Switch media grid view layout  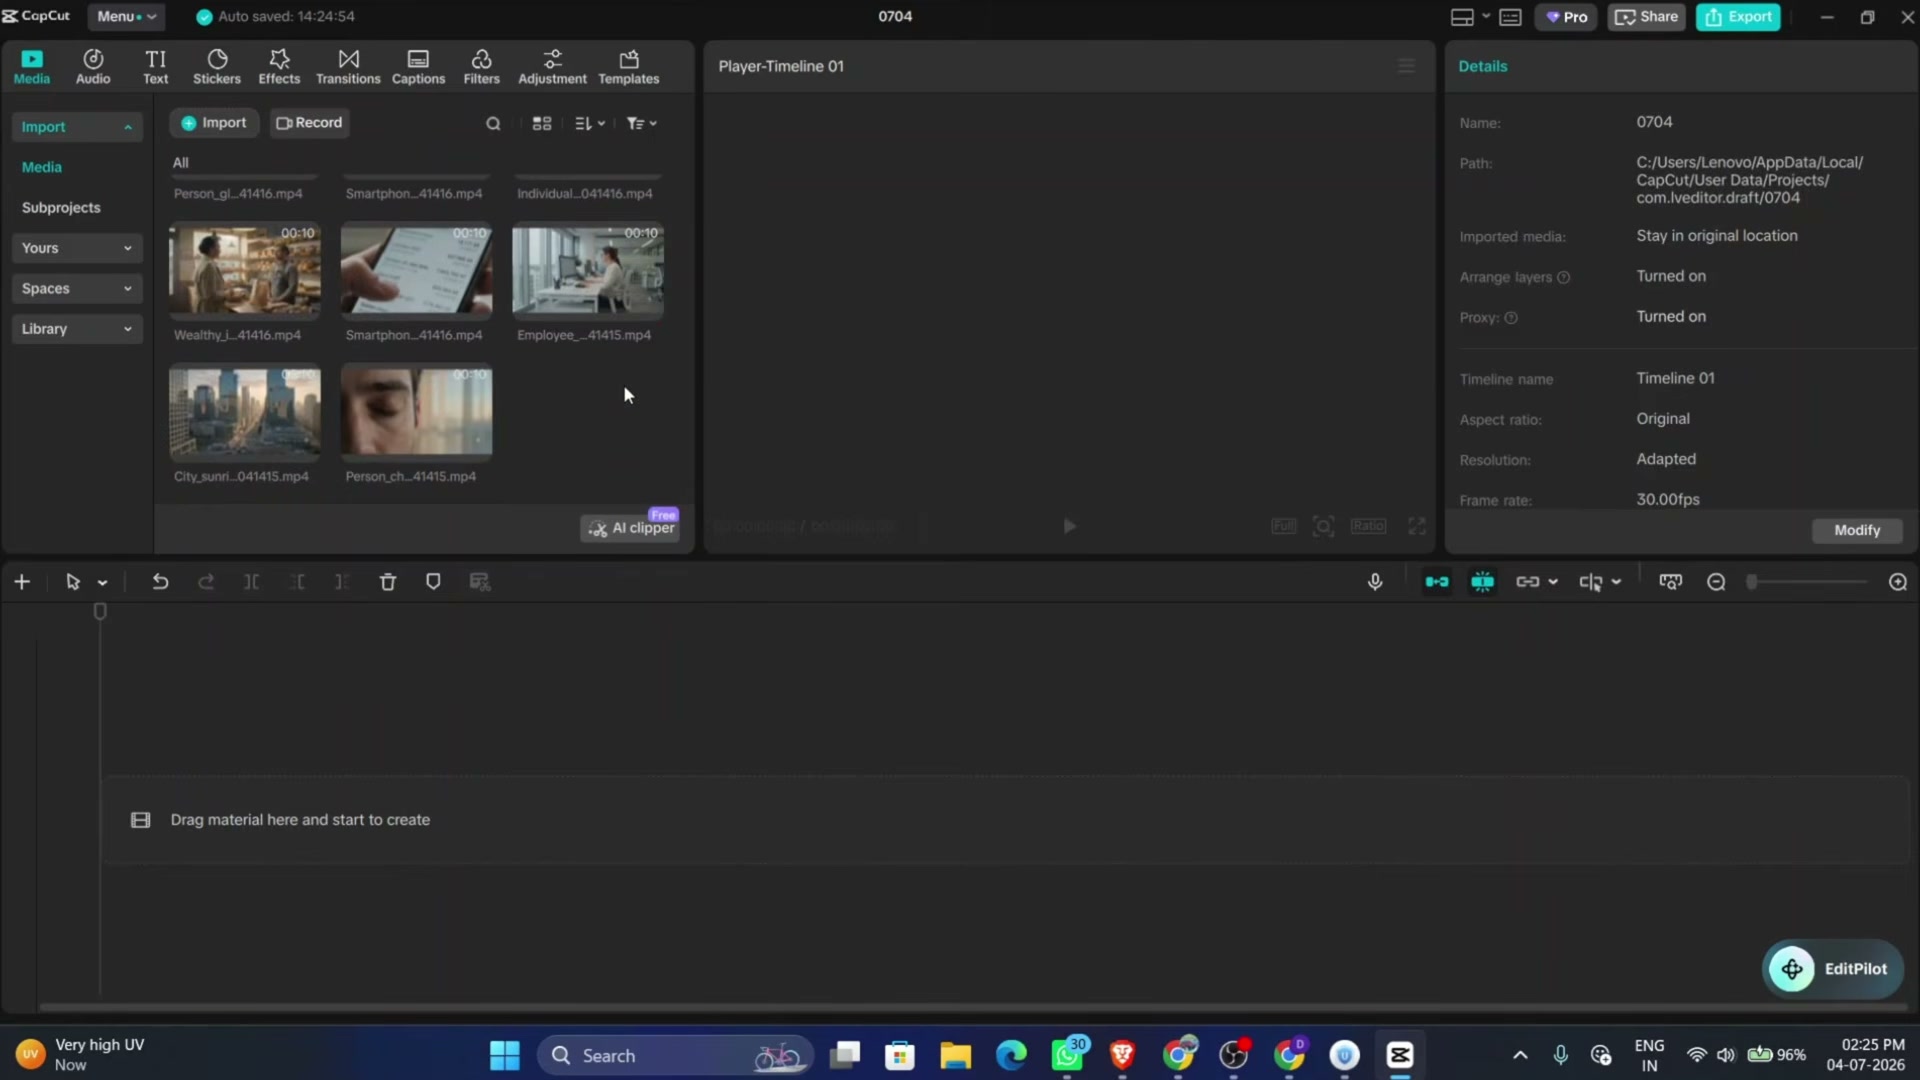[542, 124]
